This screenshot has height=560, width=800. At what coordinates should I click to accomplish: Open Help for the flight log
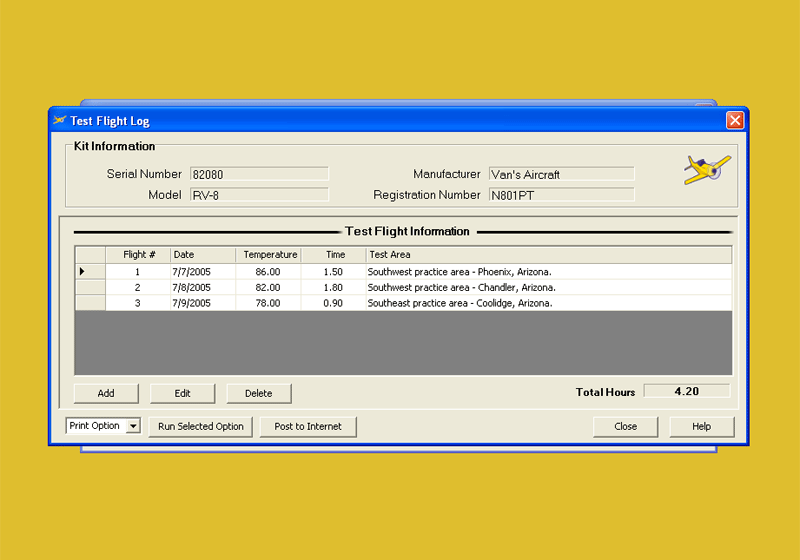701,426
